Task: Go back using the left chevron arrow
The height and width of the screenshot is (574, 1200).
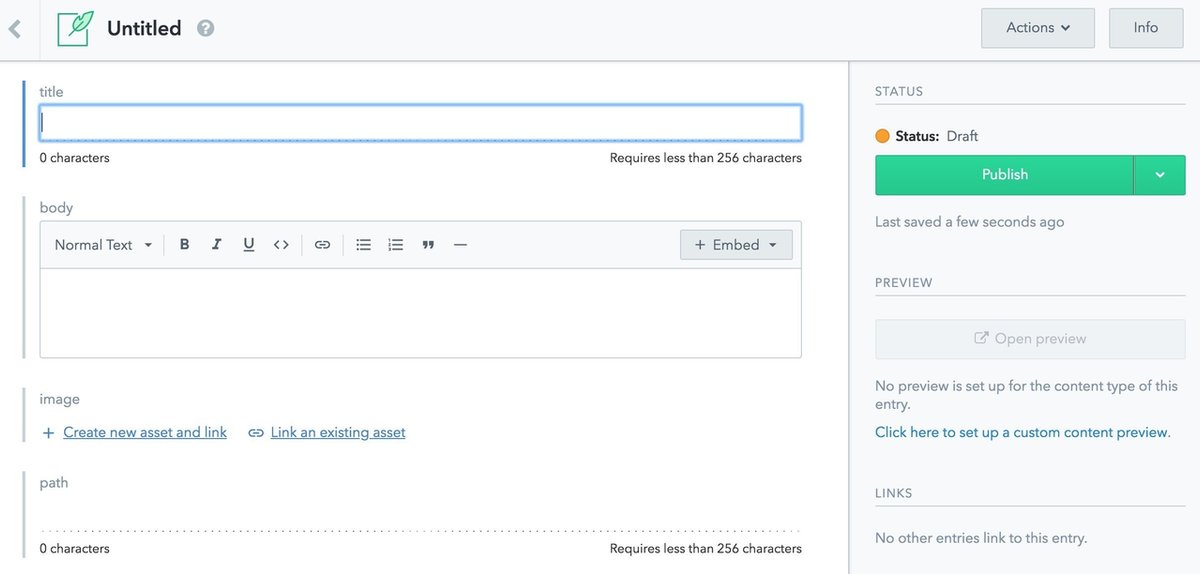Action: click(15, 29)
